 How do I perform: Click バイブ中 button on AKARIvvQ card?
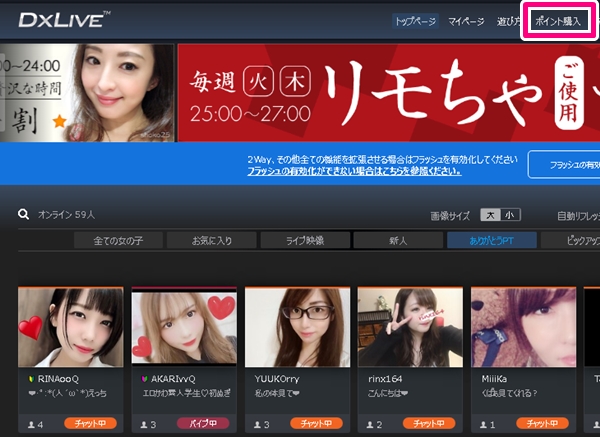pyautogui.click(x=203, y=424)
